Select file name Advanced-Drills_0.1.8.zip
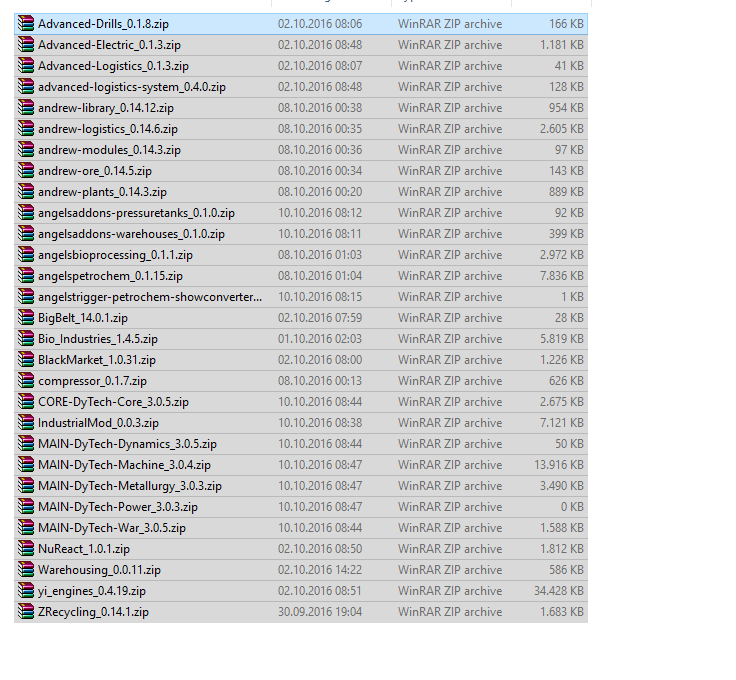Screen dimensions: 736x680 [103, 24]
